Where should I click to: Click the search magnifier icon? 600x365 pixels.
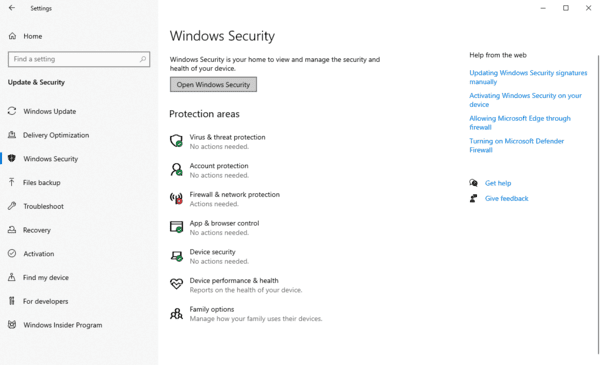click(143, 59)
